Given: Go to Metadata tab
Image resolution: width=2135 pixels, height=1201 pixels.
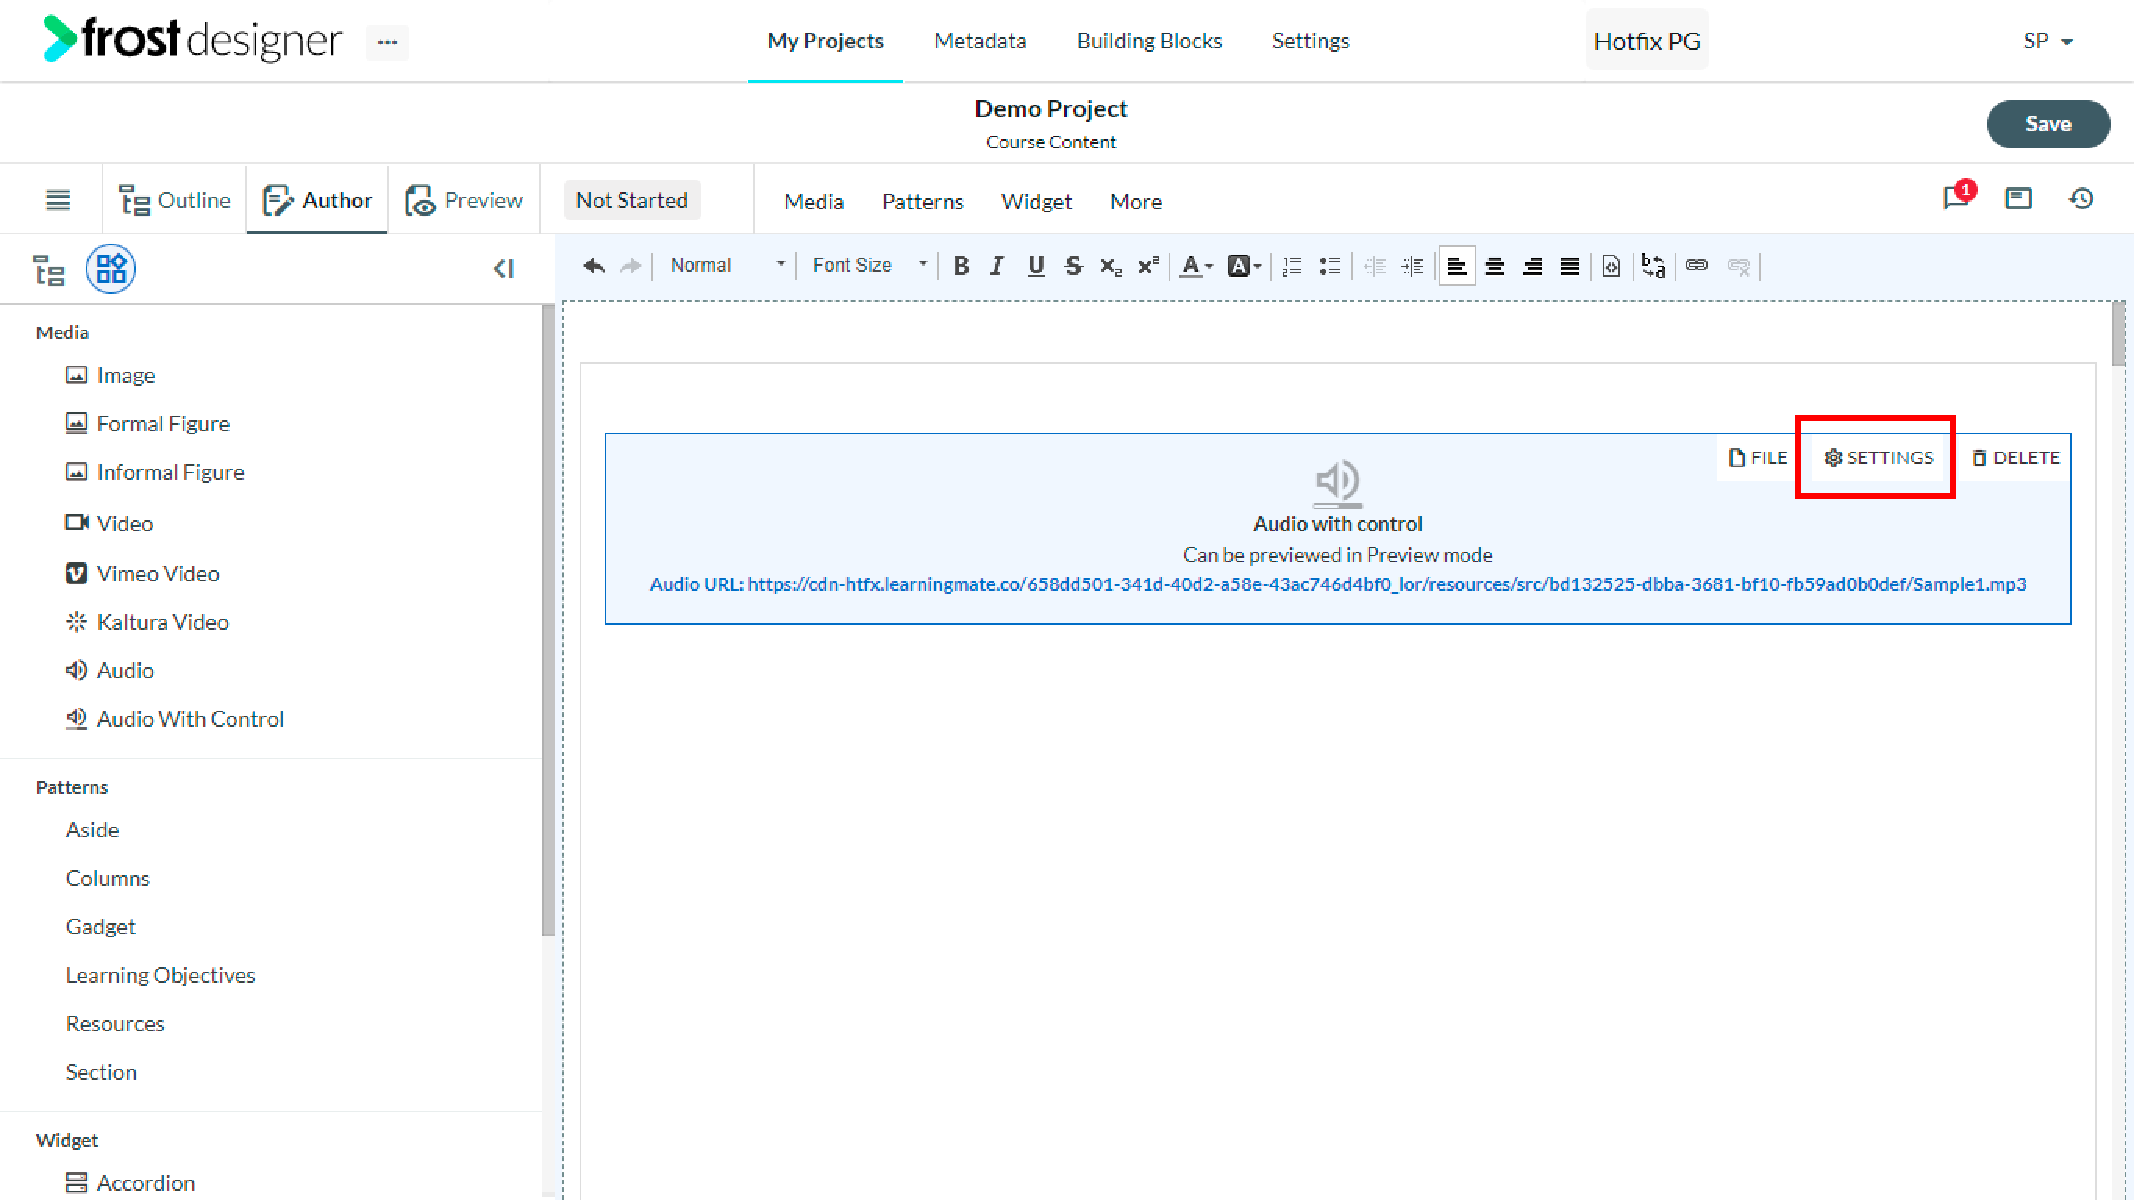Looking at the screenshot, I should (980, 41).
